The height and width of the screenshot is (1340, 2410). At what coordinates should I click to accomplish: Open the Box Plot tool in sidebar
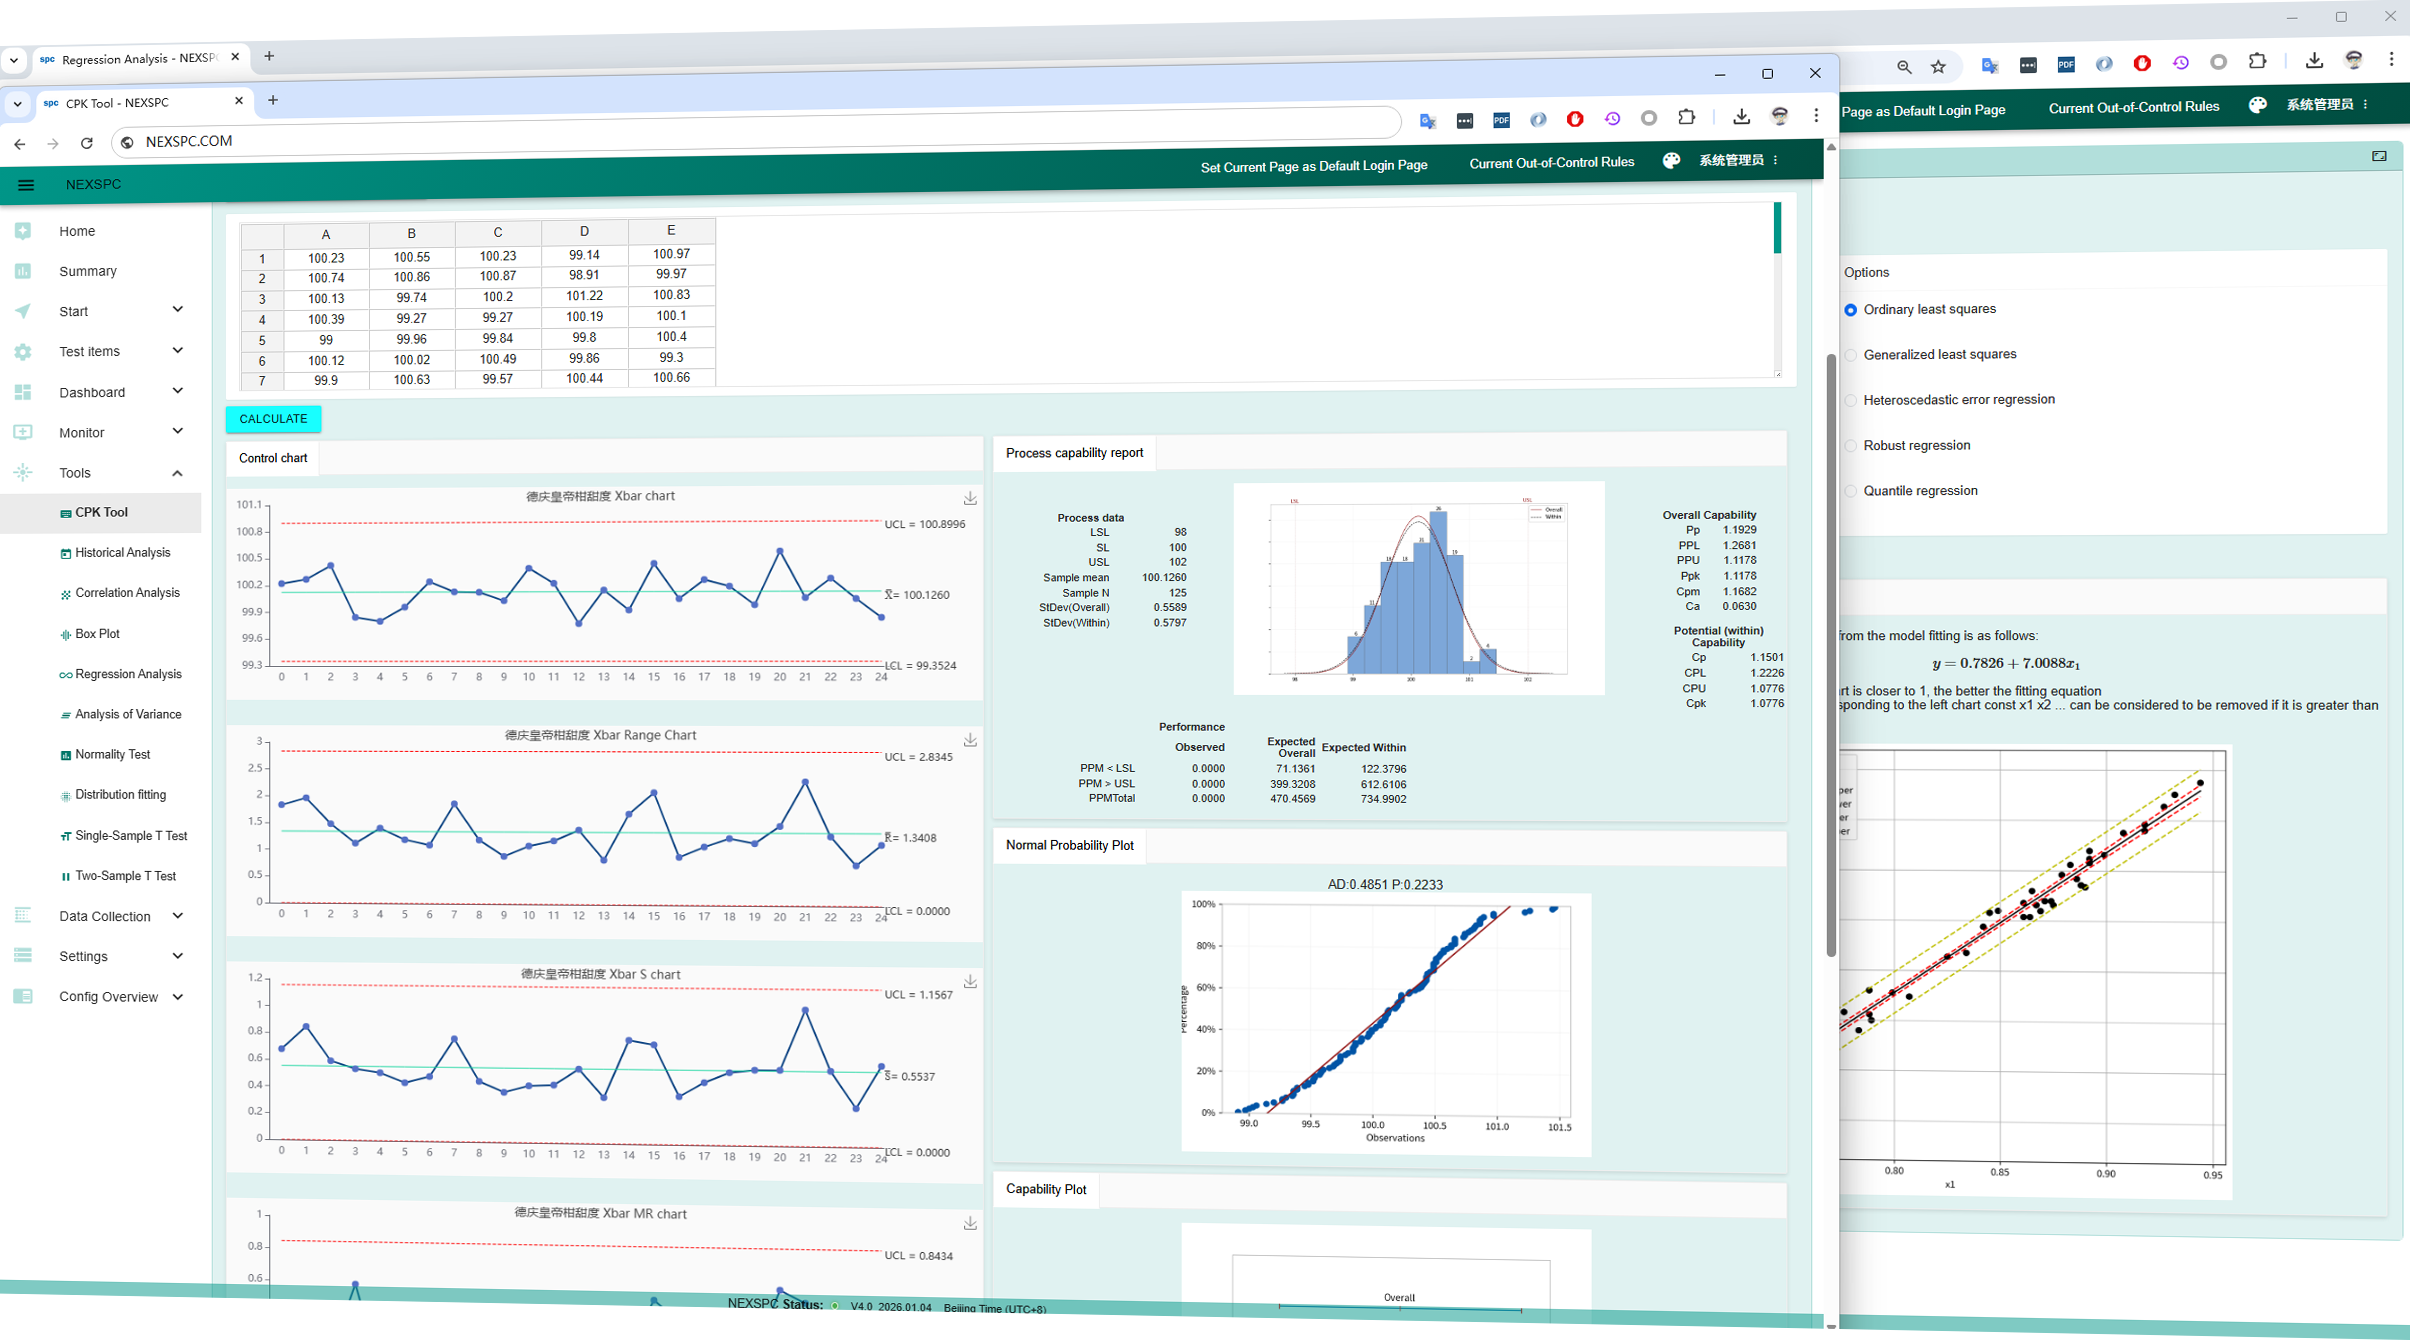coord(100,633)
